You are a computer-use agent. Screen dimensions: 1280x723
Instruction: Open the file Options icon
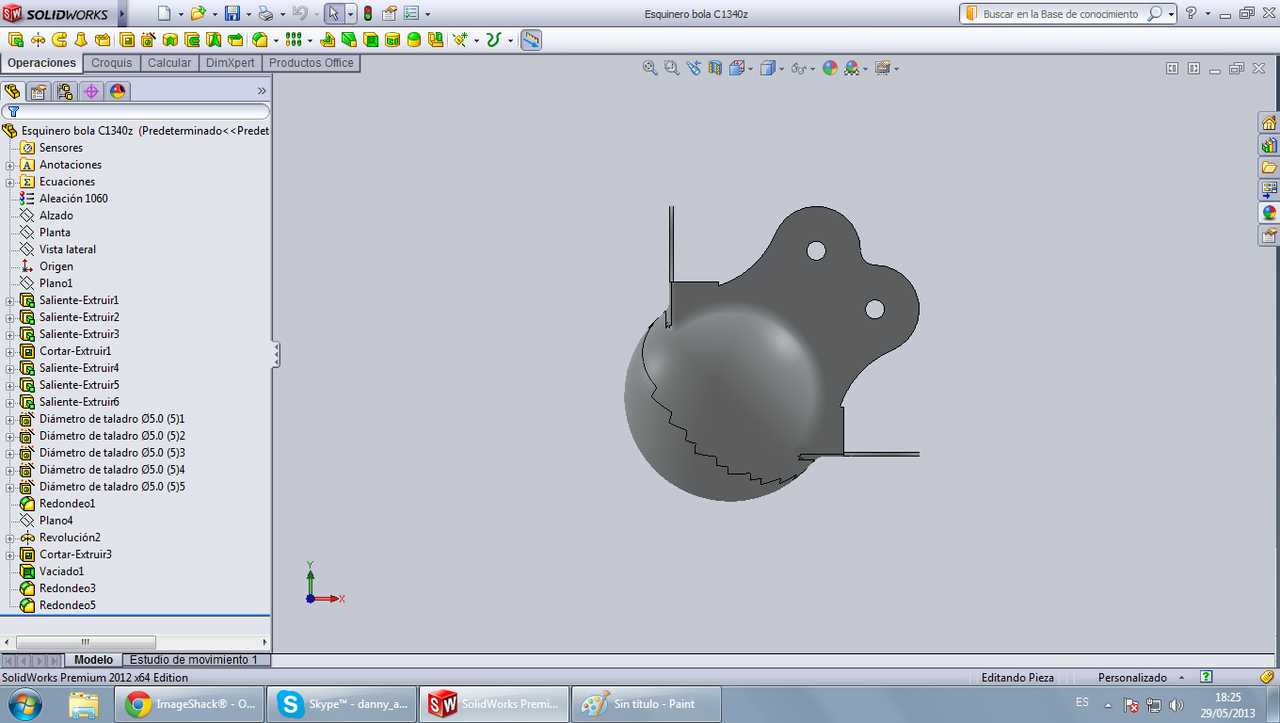click(411, 14)
